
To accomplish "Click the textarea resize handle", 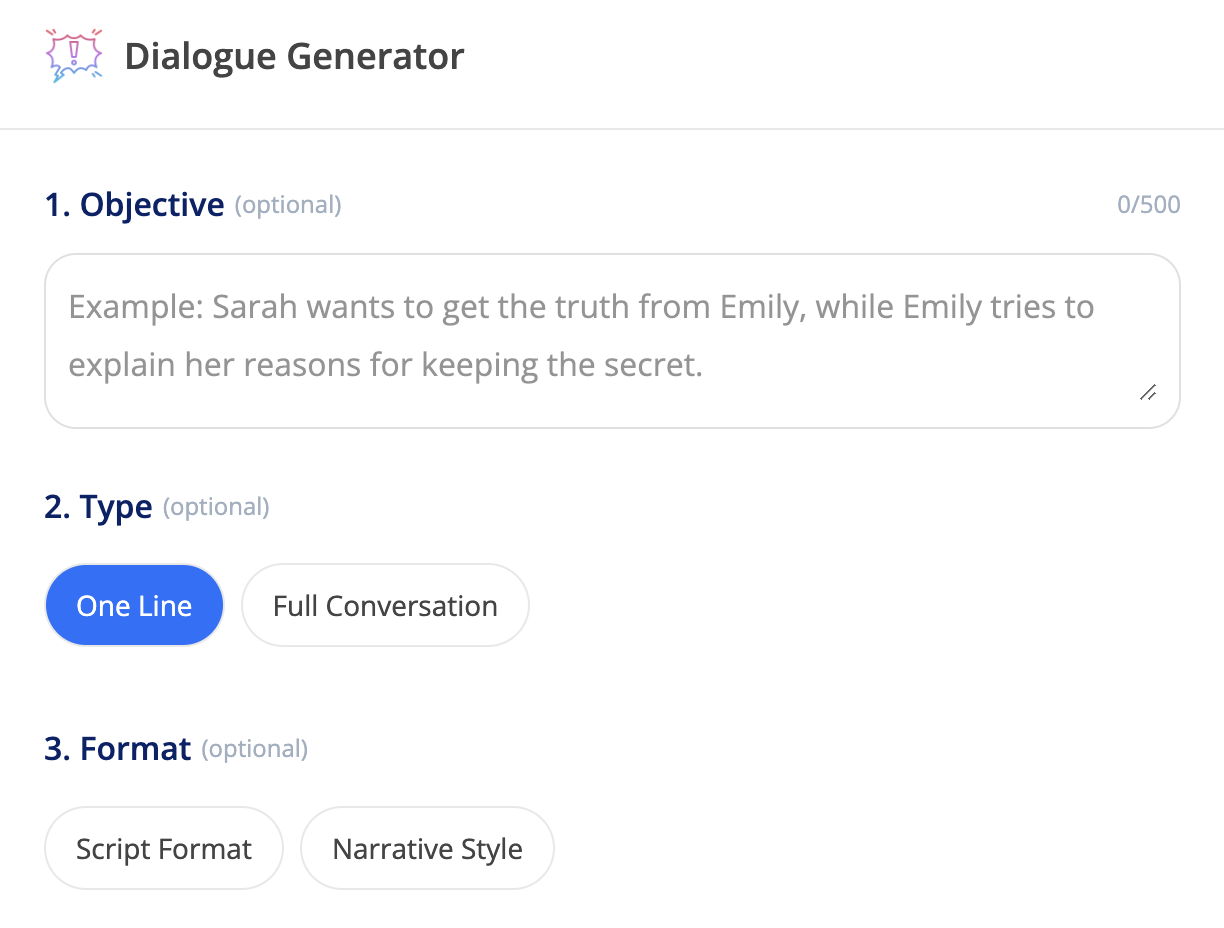I will pos(1148,393).
